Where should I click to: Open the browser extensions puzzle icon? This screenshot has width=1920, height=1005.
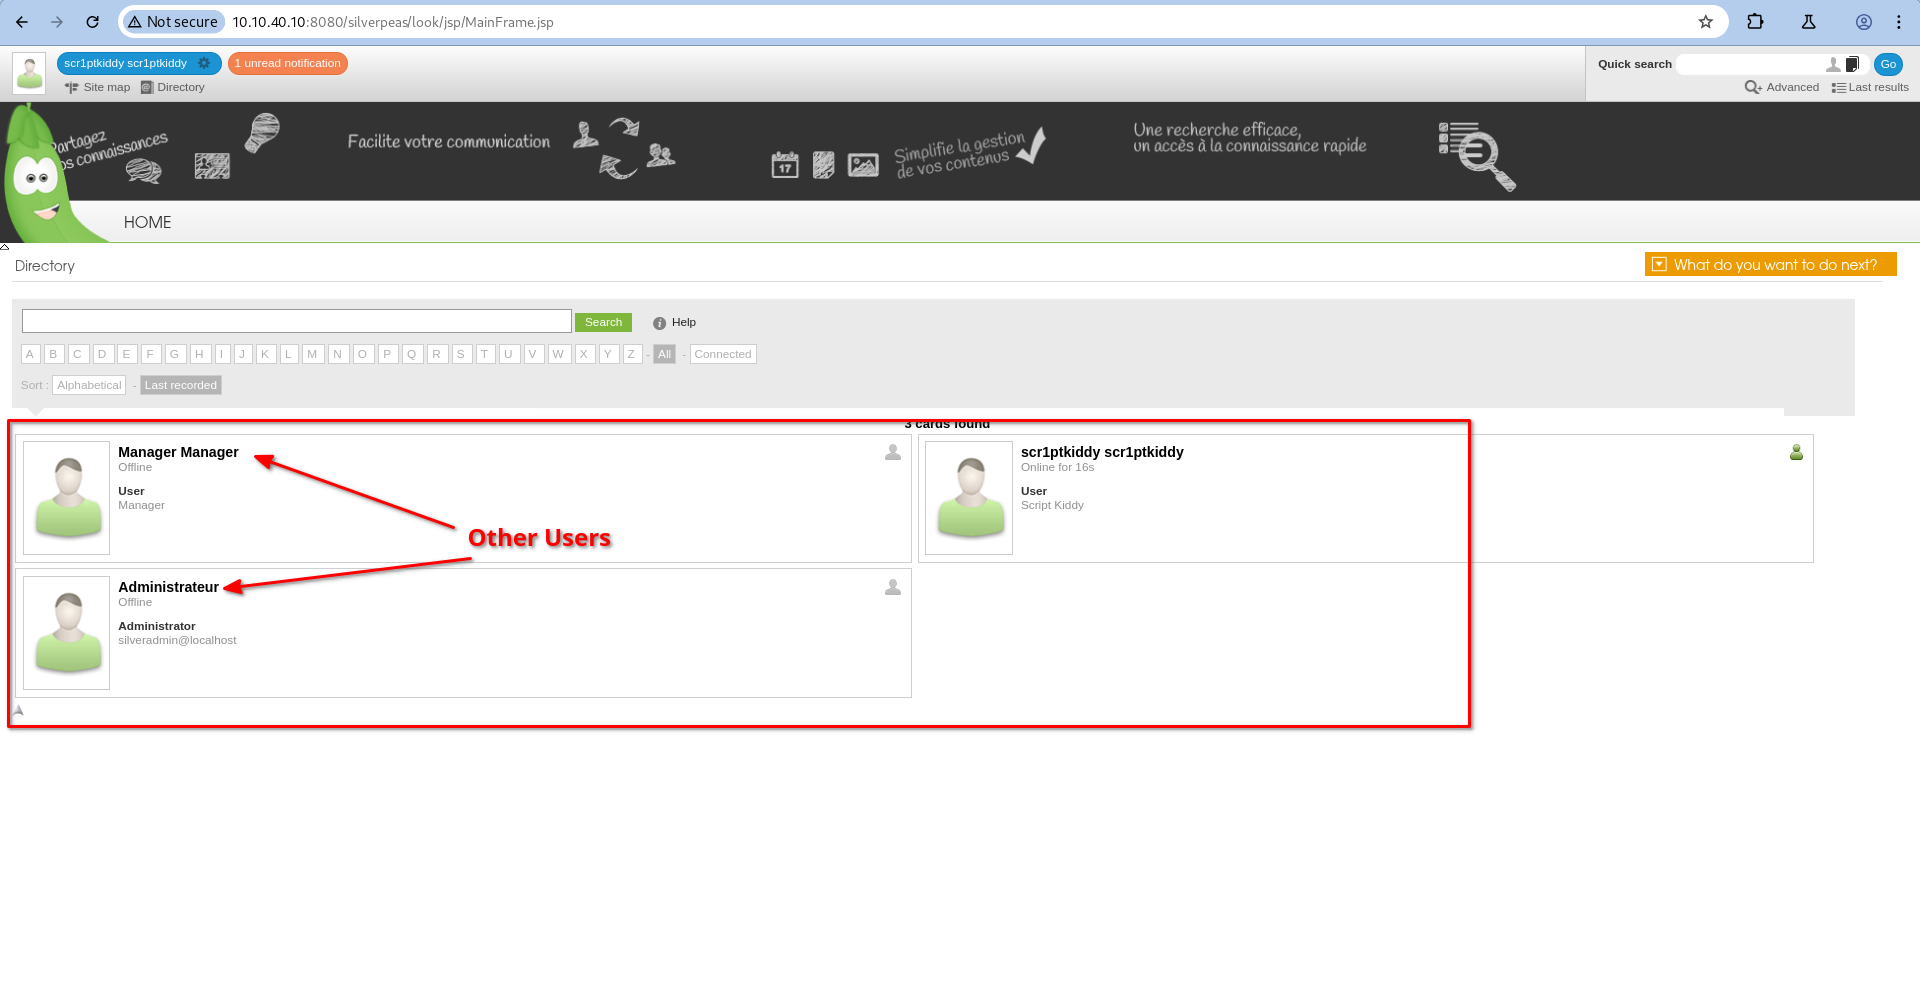(x=1755, y=22)
